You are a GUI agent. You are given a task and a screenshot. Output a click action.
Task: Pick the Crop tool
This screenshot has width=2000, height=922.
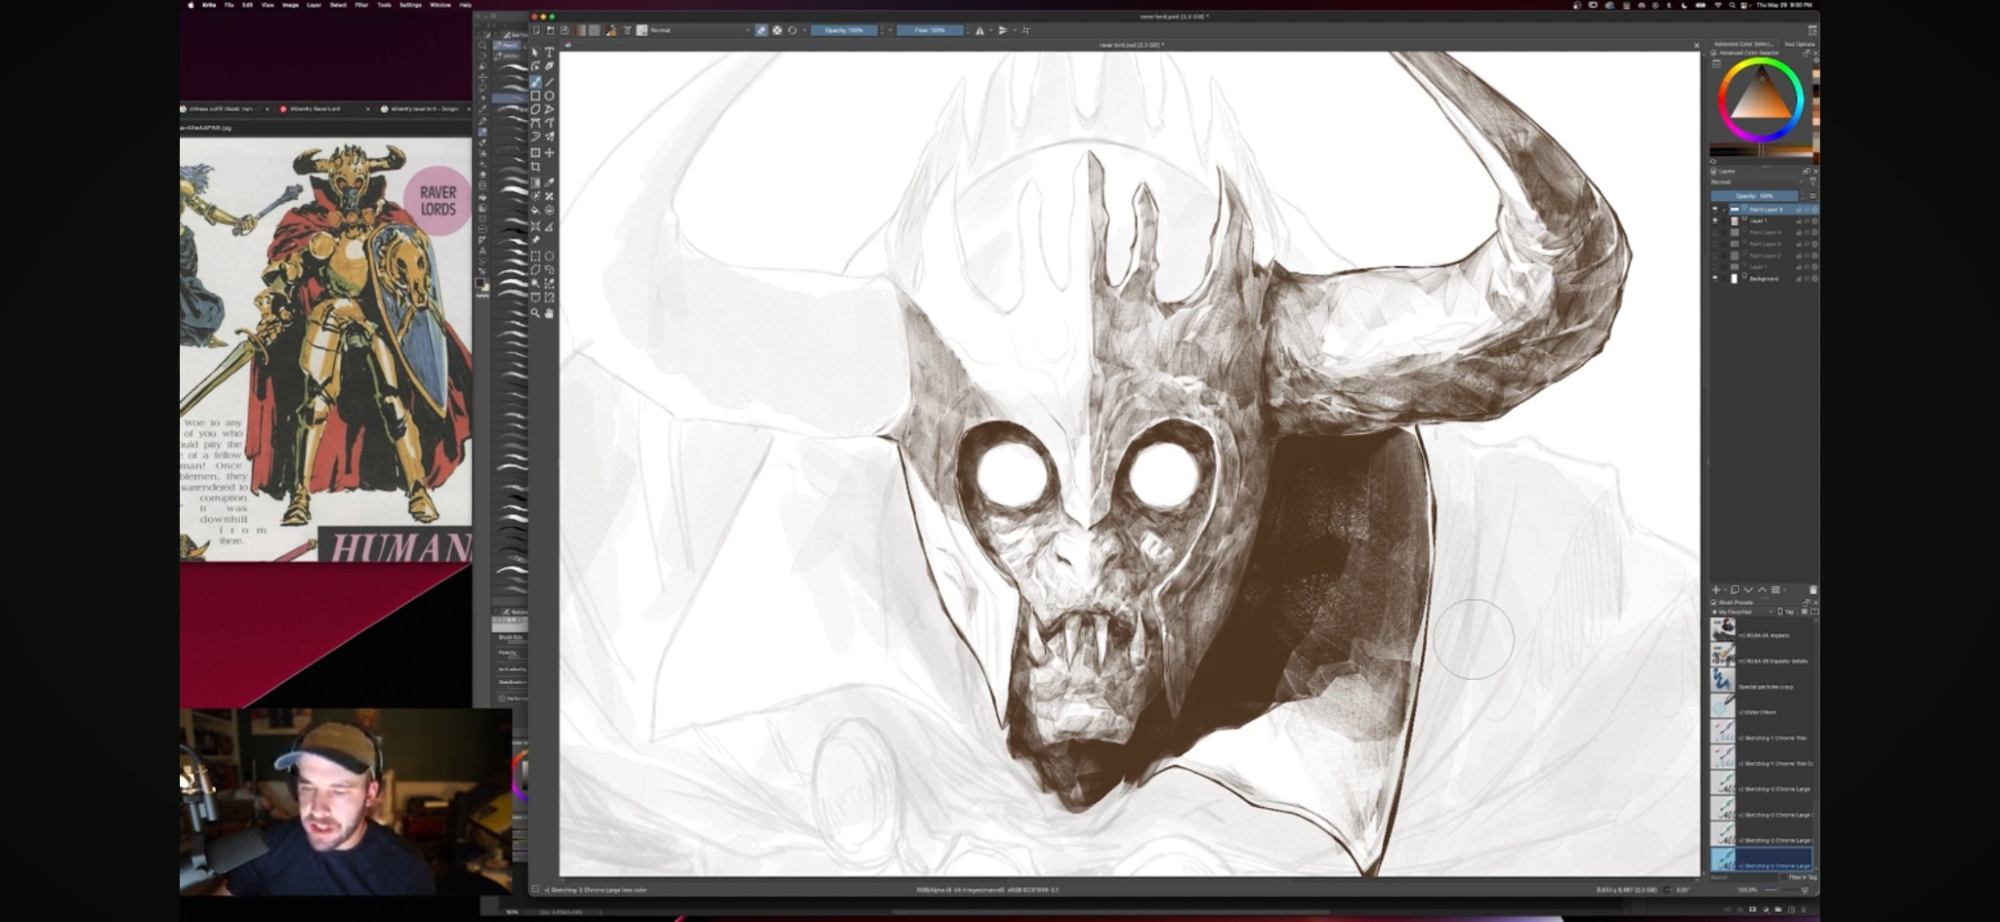pyautogui.click(x=536, y=167)
